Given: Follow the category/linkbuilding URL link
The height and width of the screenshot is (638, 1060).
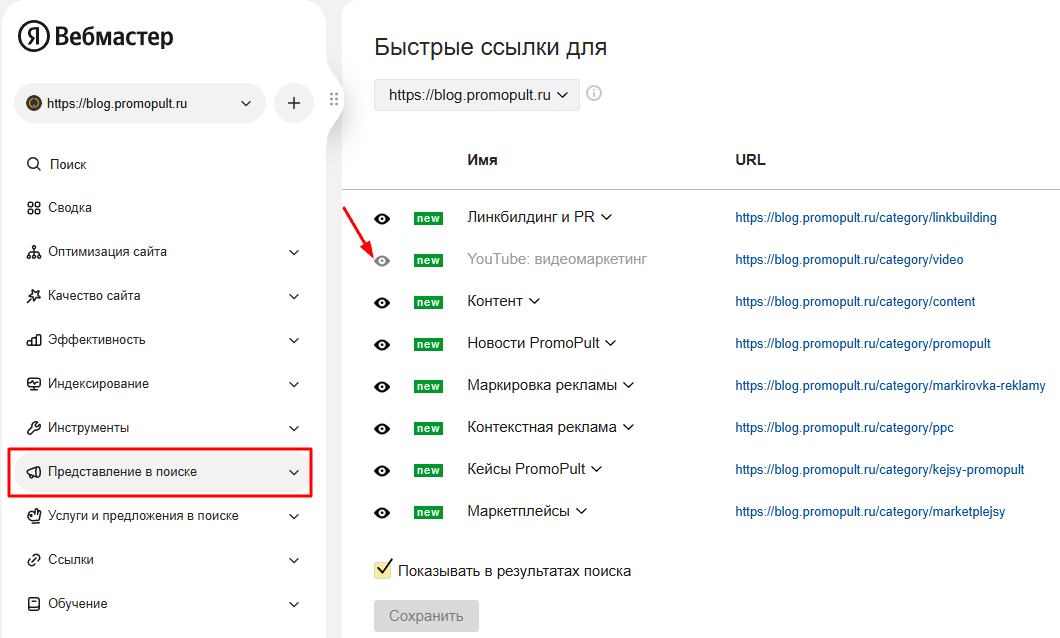Looking at the screenshot, I should point(866,217).
